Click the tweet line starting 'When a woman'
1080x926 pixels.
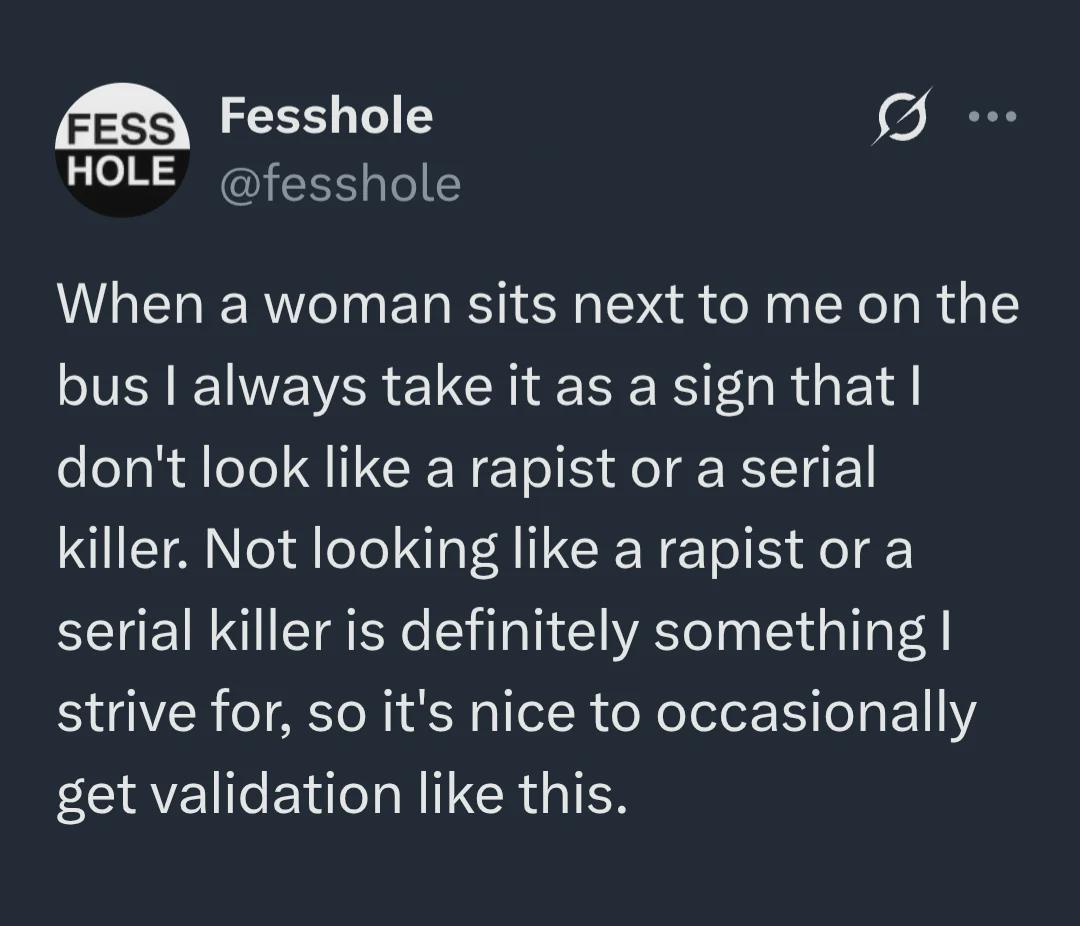pyautogui.click(x=538, y=304)
